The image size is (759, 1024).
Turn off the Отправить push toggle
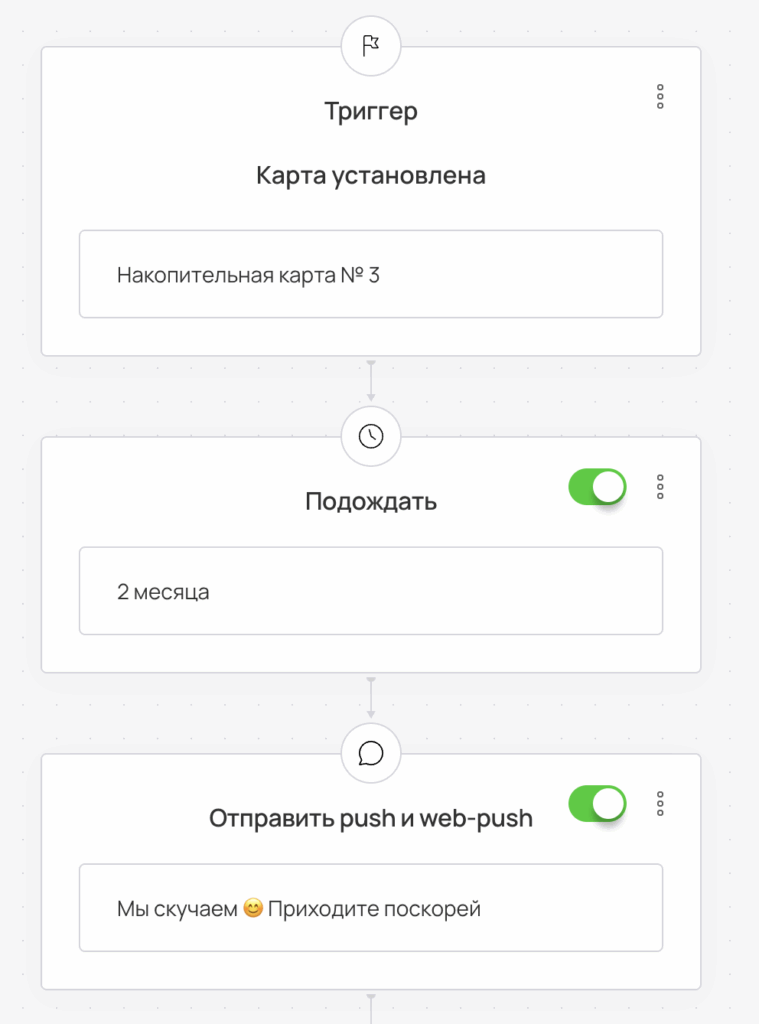(597, 803)
